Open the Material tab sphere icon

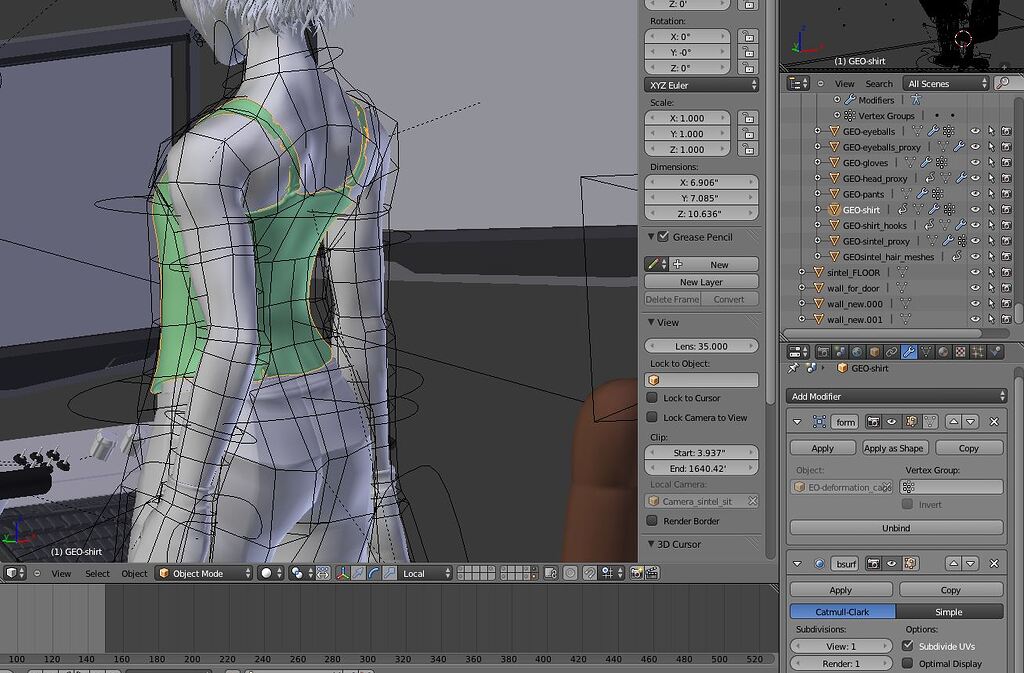point(943,352)
